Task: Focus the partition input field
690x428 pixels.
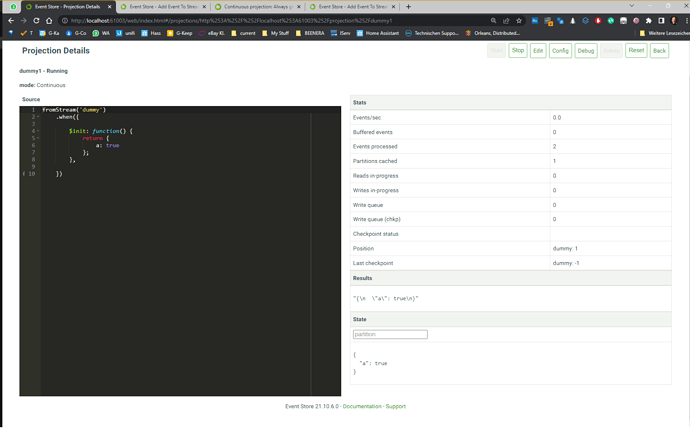Action: tap(390, 334)
